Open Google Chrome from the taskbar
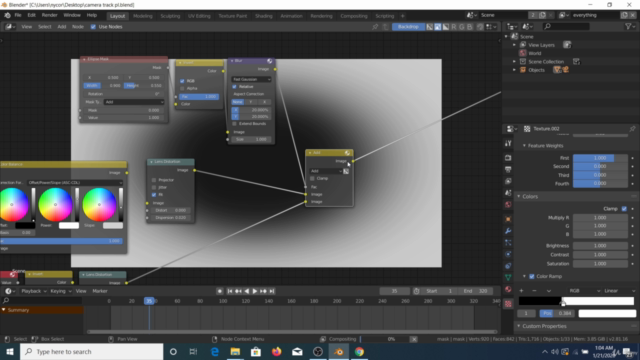 (359, 351)
